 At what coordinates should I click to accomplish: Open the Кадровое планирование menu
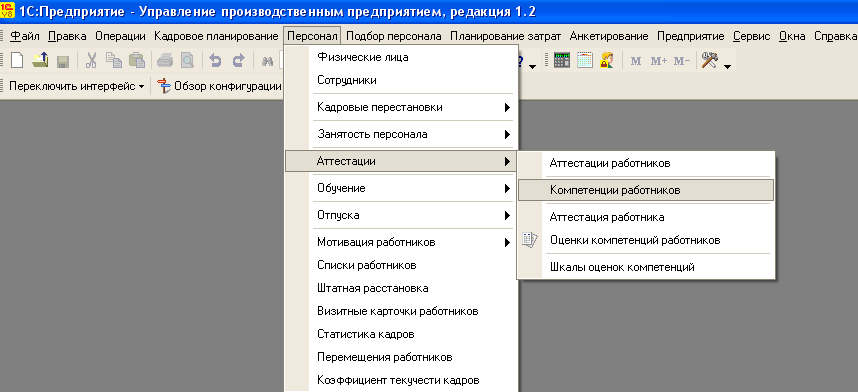coord(216,37)
